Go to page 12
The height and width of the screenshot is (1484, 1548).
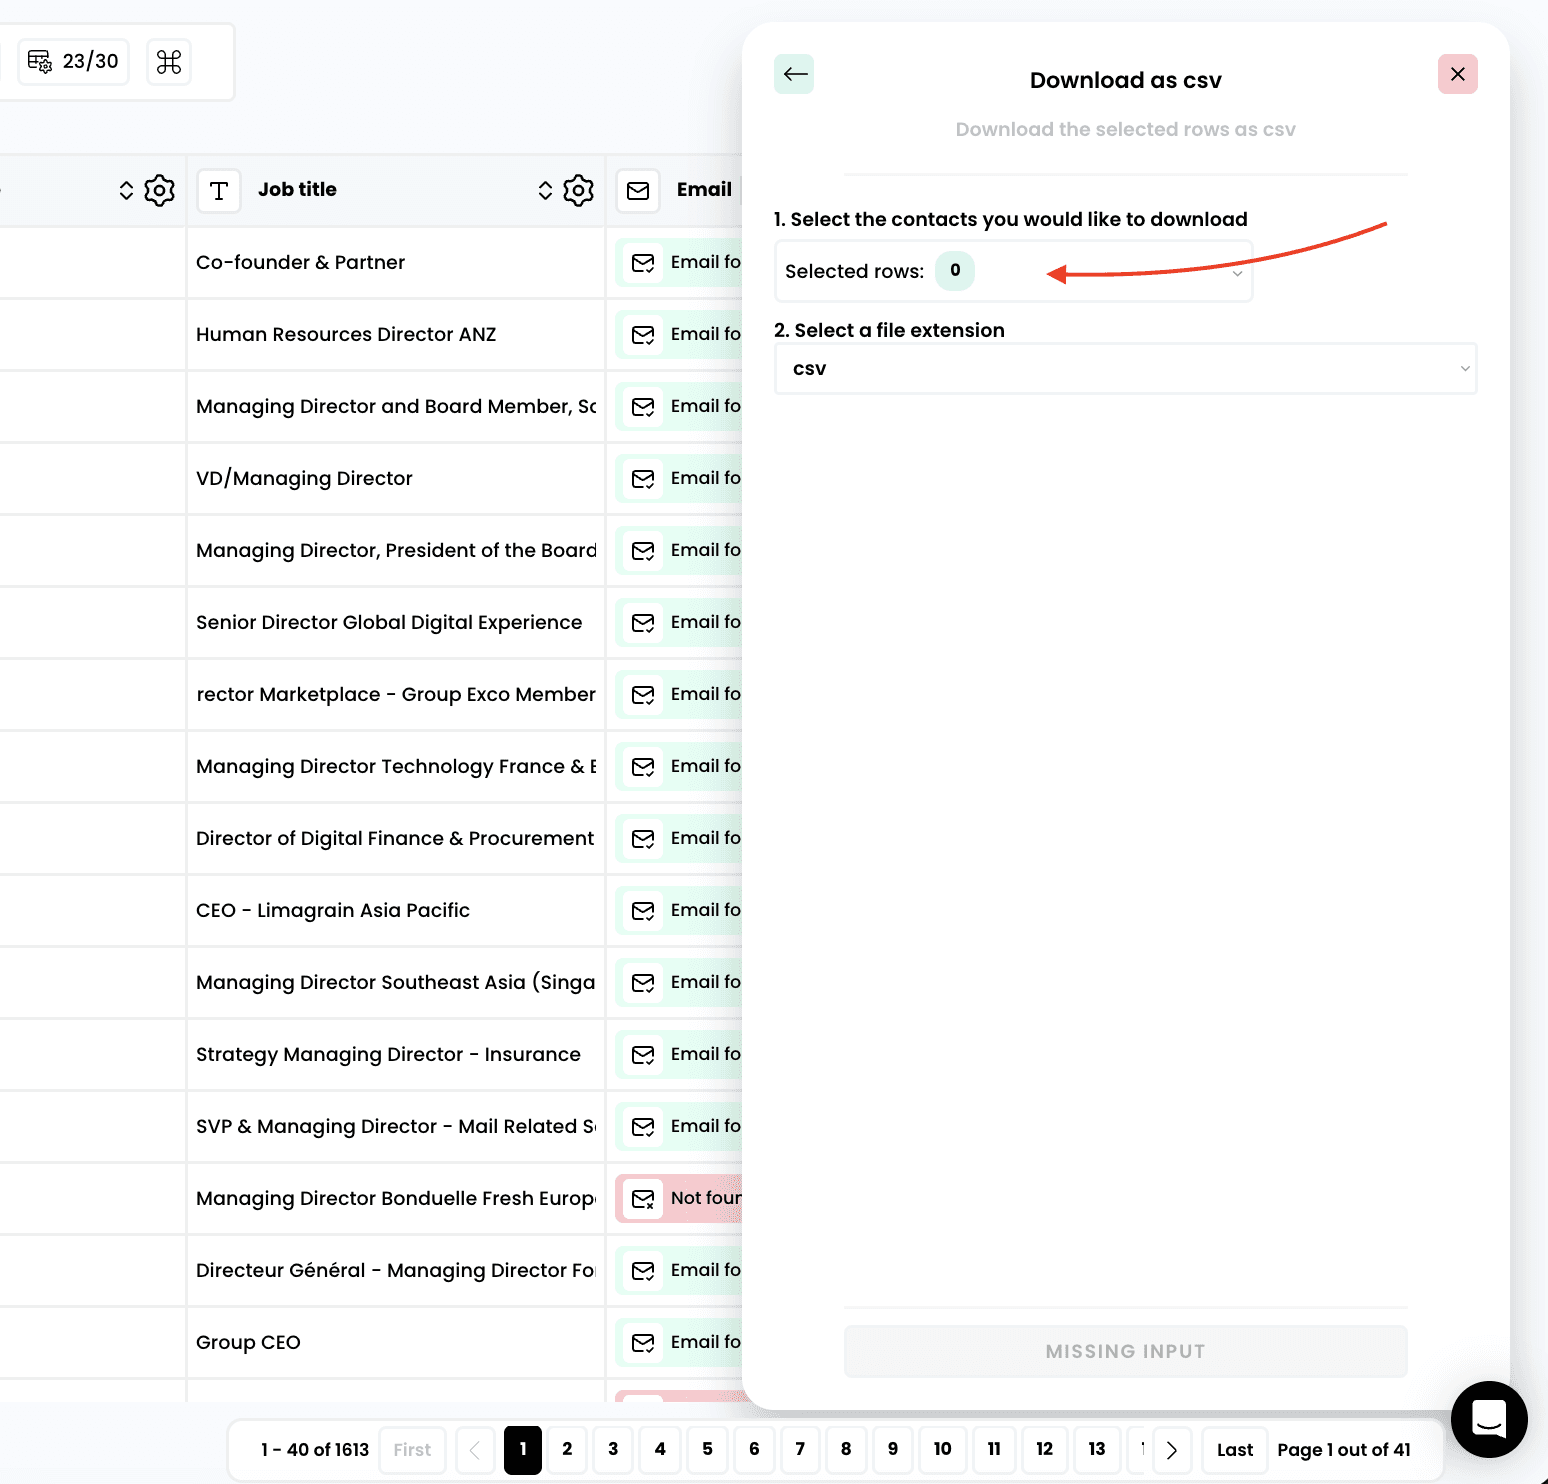click(x=1045, y=1450)
